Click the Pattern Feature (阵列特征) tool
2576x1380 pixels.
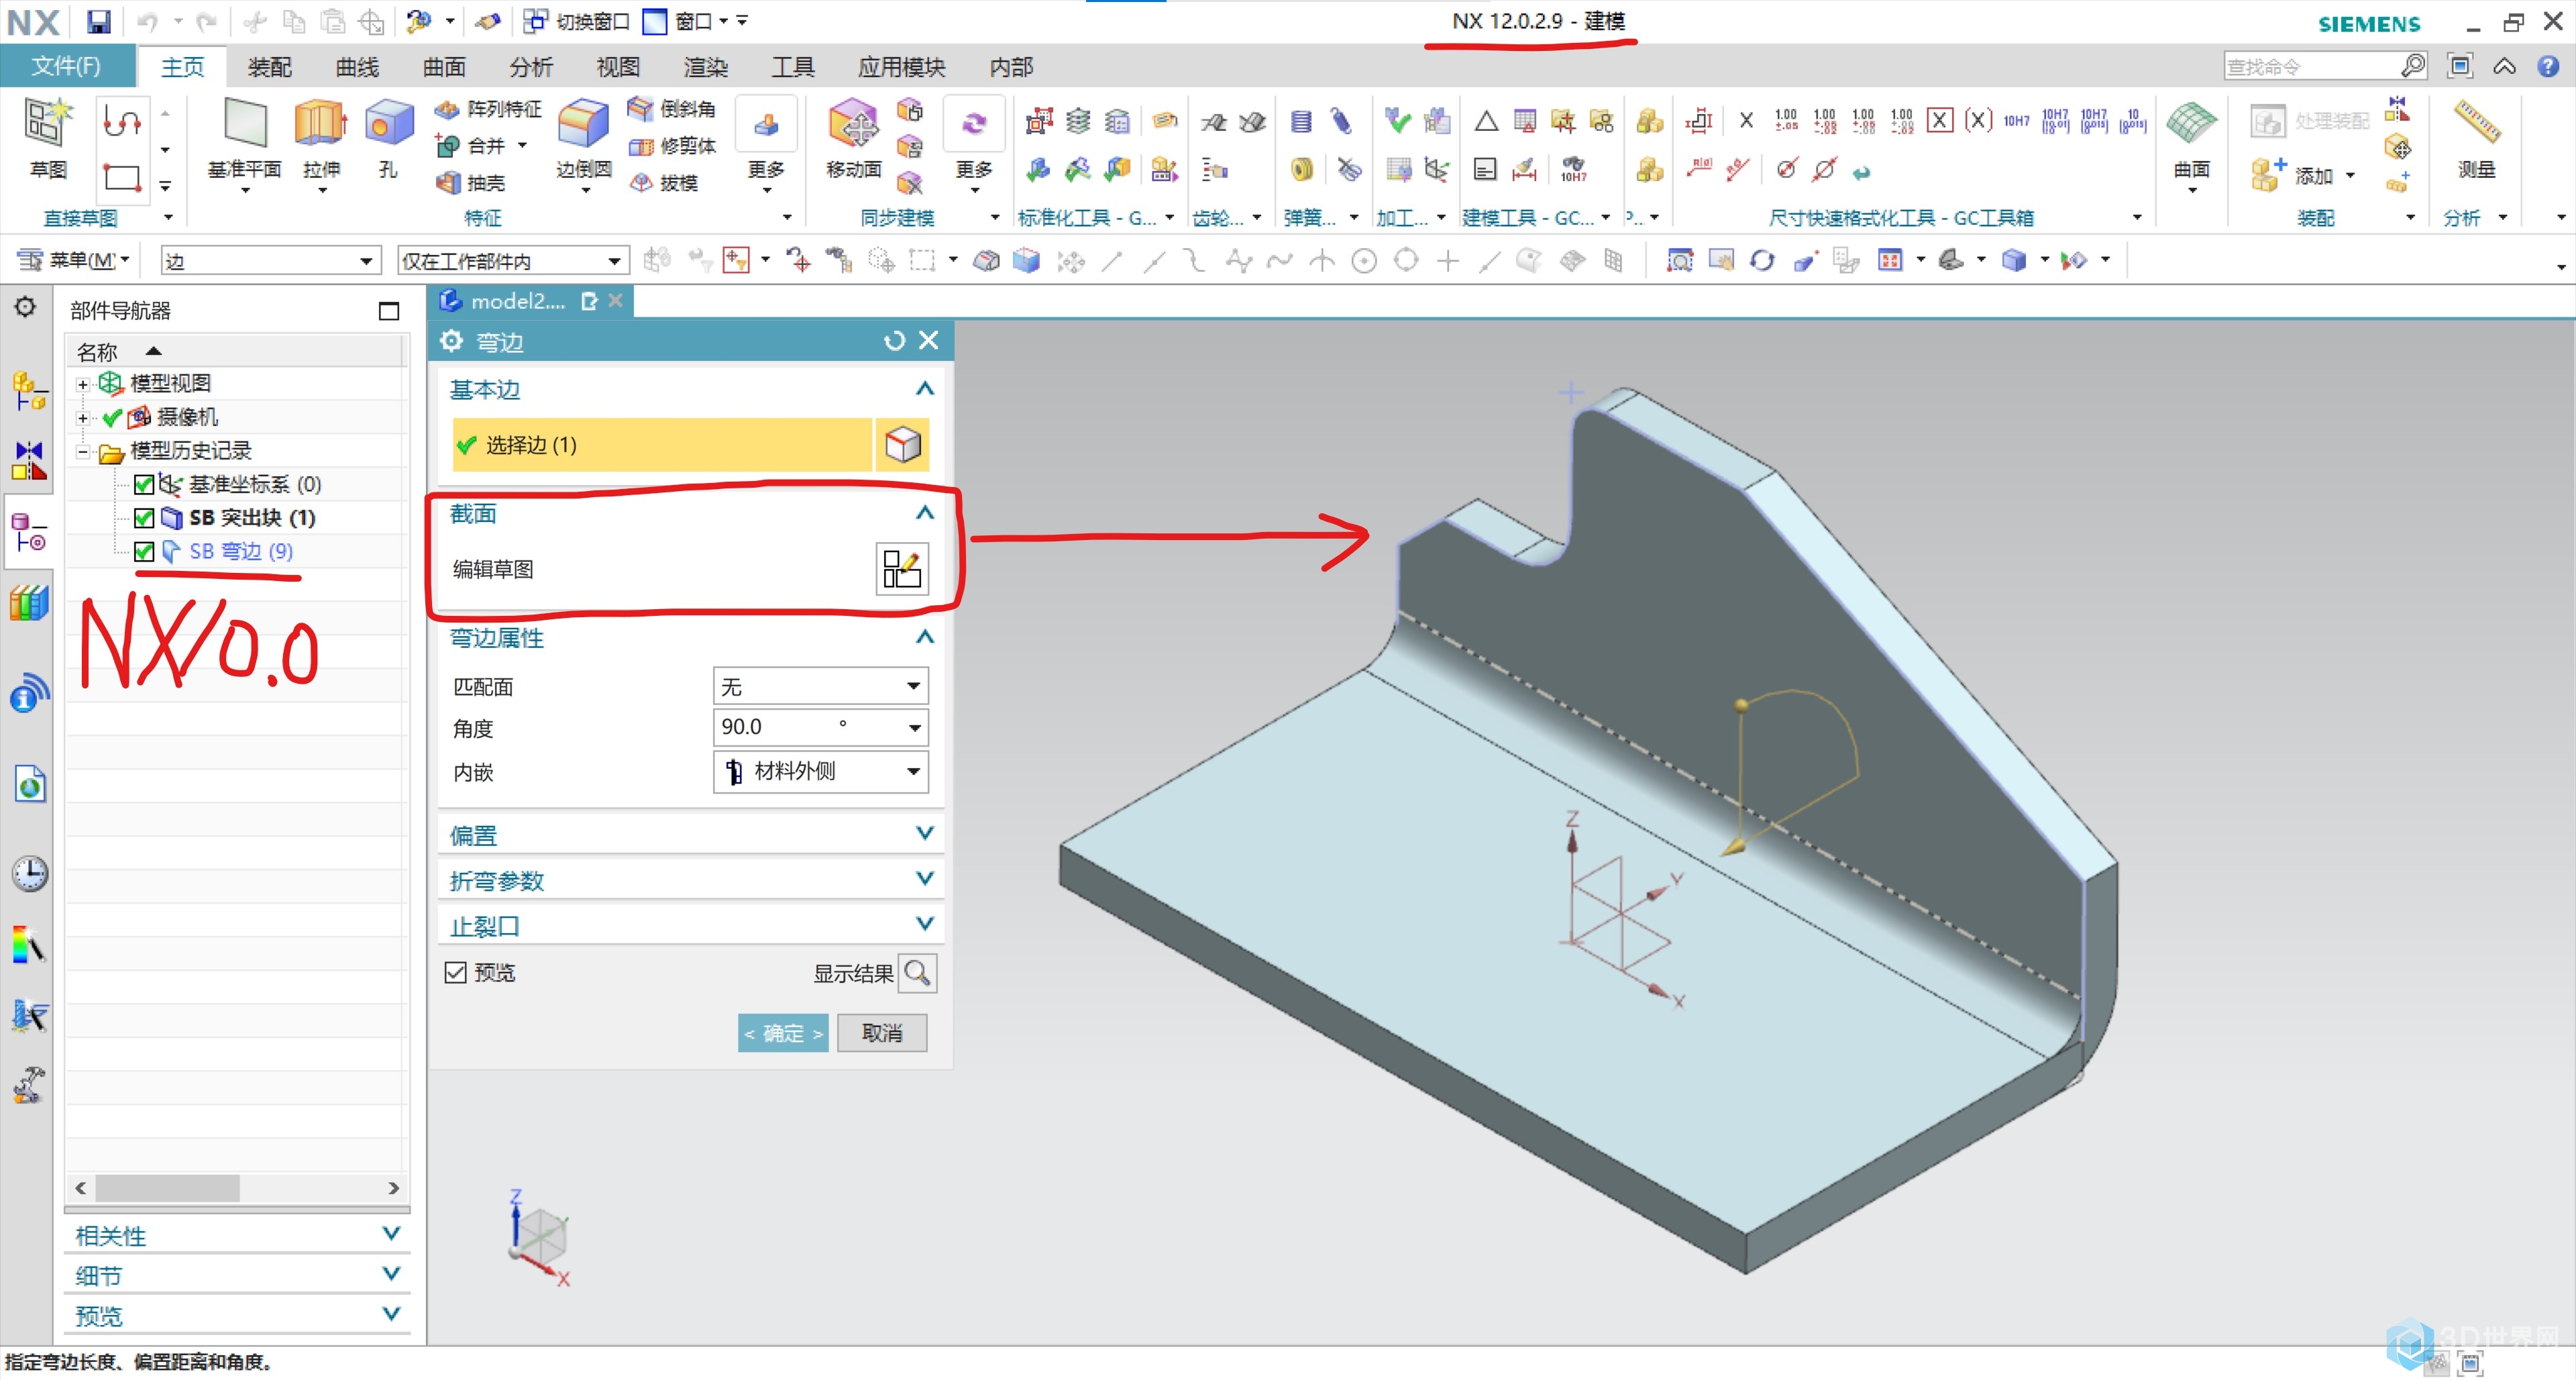[x=489, y=109]
